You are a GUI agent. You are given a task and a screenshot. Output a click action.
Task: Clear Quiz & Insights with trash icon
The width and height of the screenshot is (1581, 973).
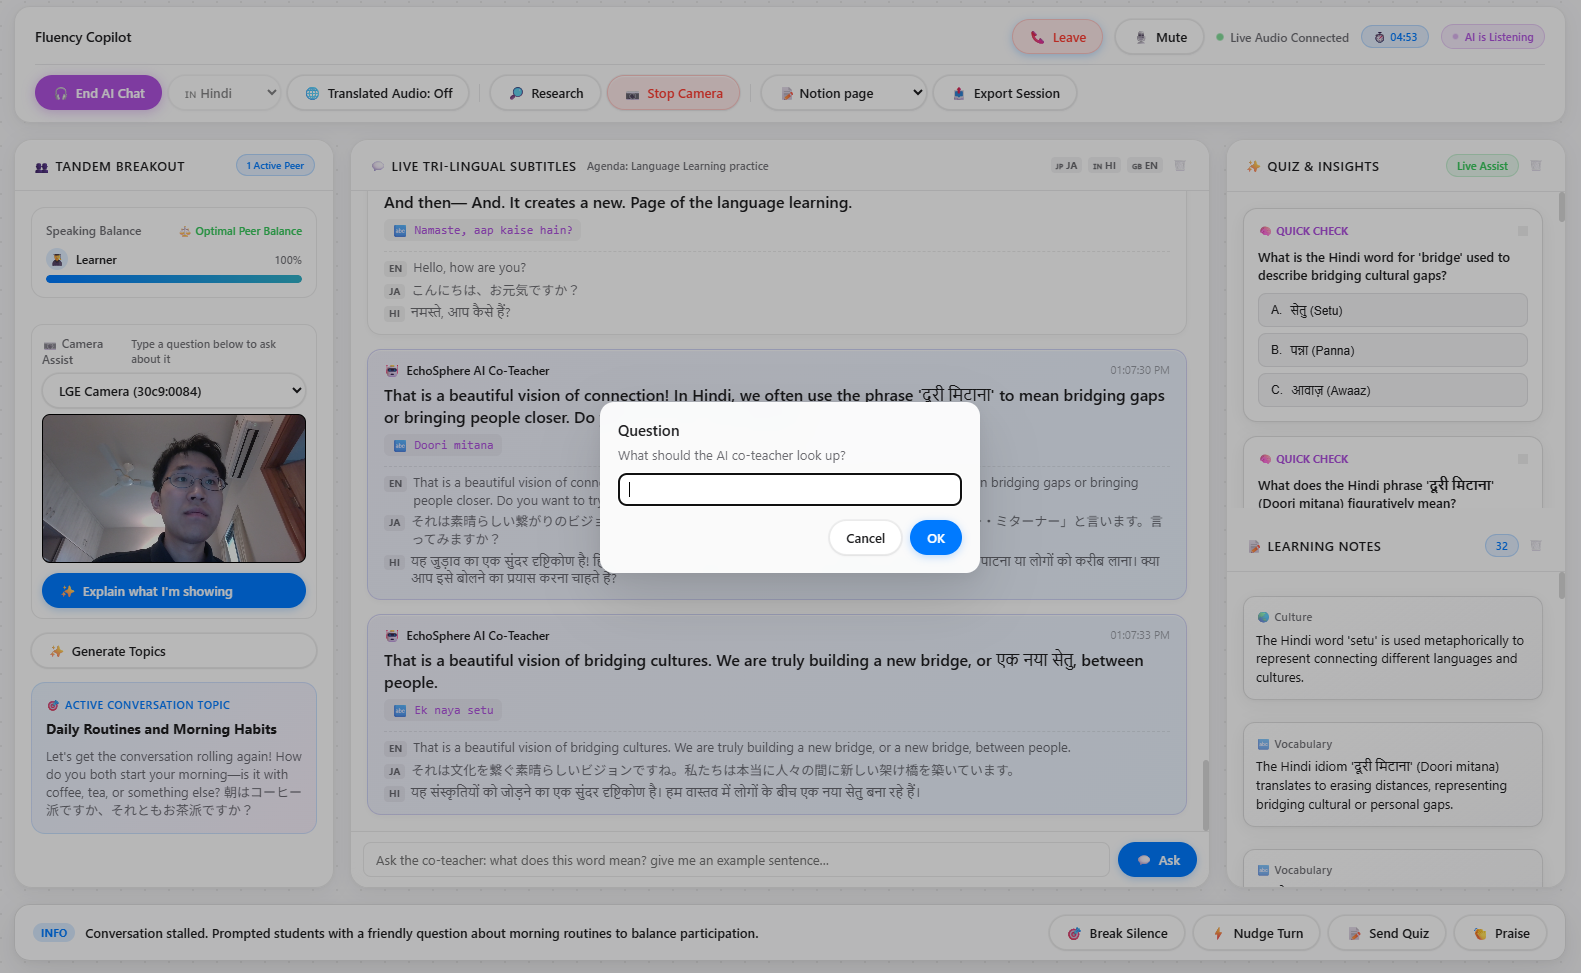[1536, 166]
